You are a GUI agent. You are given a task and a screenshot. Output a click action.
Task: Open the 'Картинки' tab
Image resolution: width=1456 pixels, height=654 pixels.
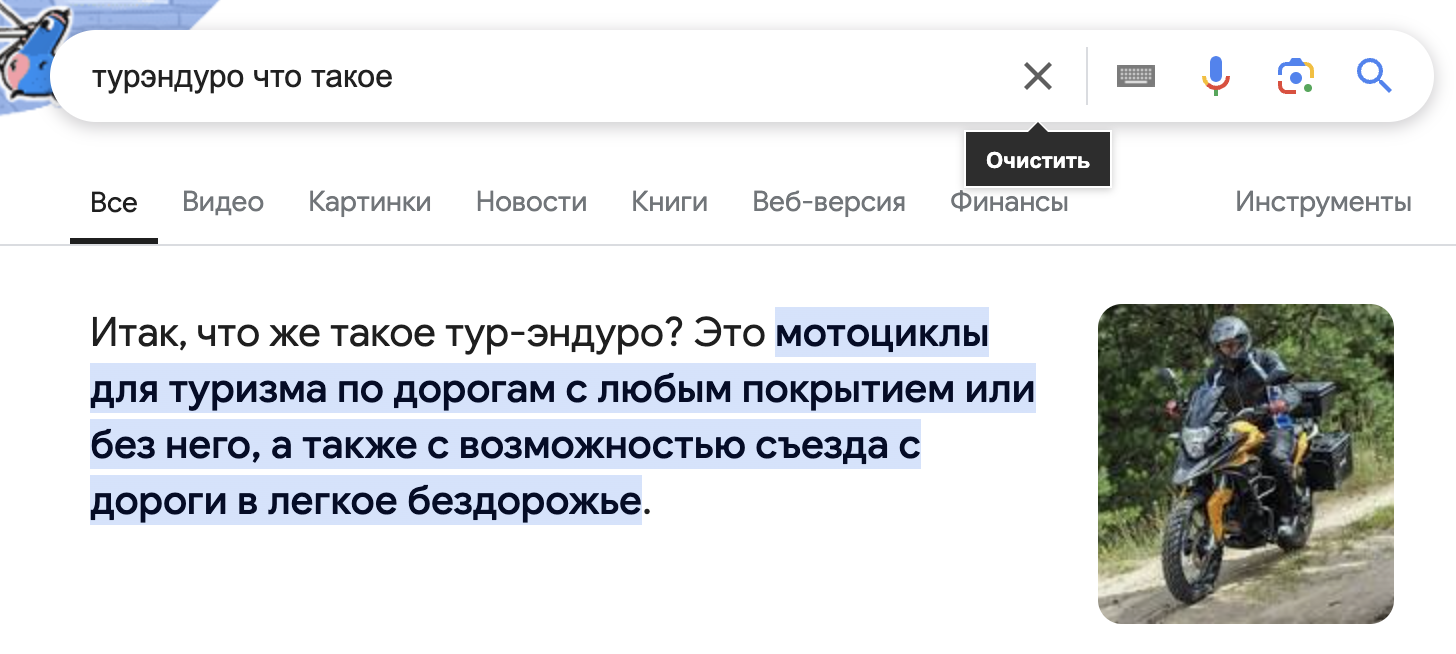pyautogui.click(x=370, y=203)
